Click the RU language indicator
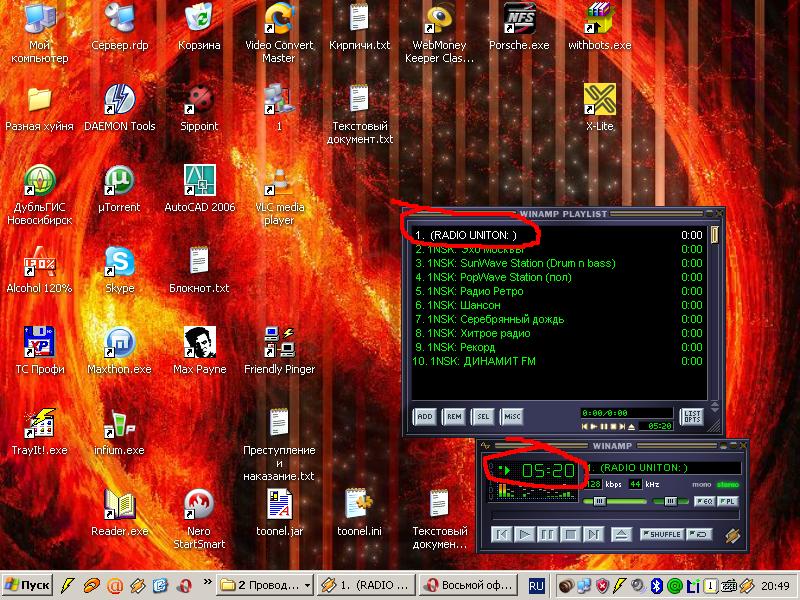The height and width of the screenshot is (600, 800). 536,586
